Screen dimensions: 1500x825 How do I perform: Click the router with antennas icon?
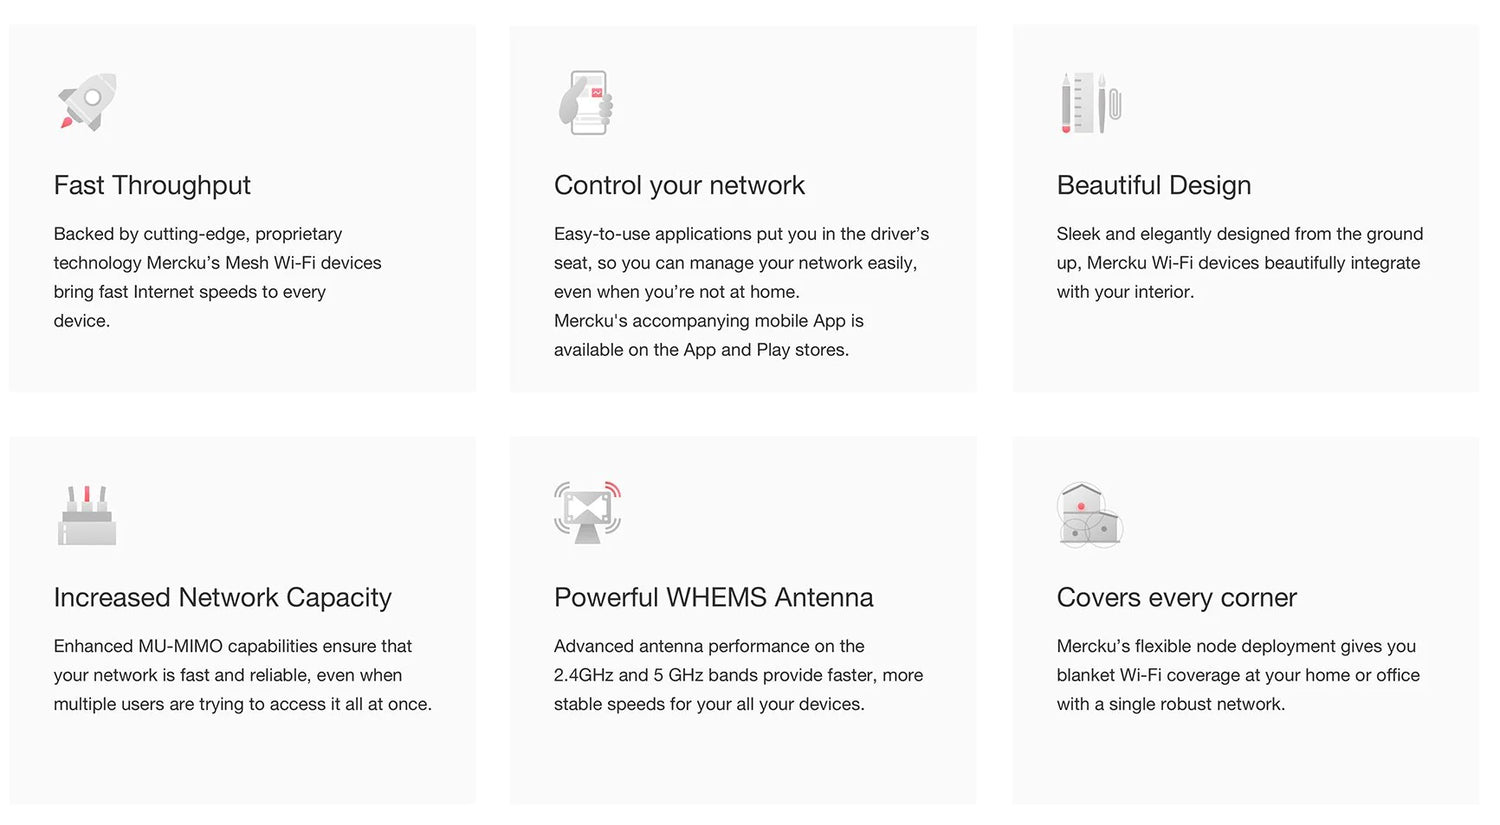click(x=87, y=515)
